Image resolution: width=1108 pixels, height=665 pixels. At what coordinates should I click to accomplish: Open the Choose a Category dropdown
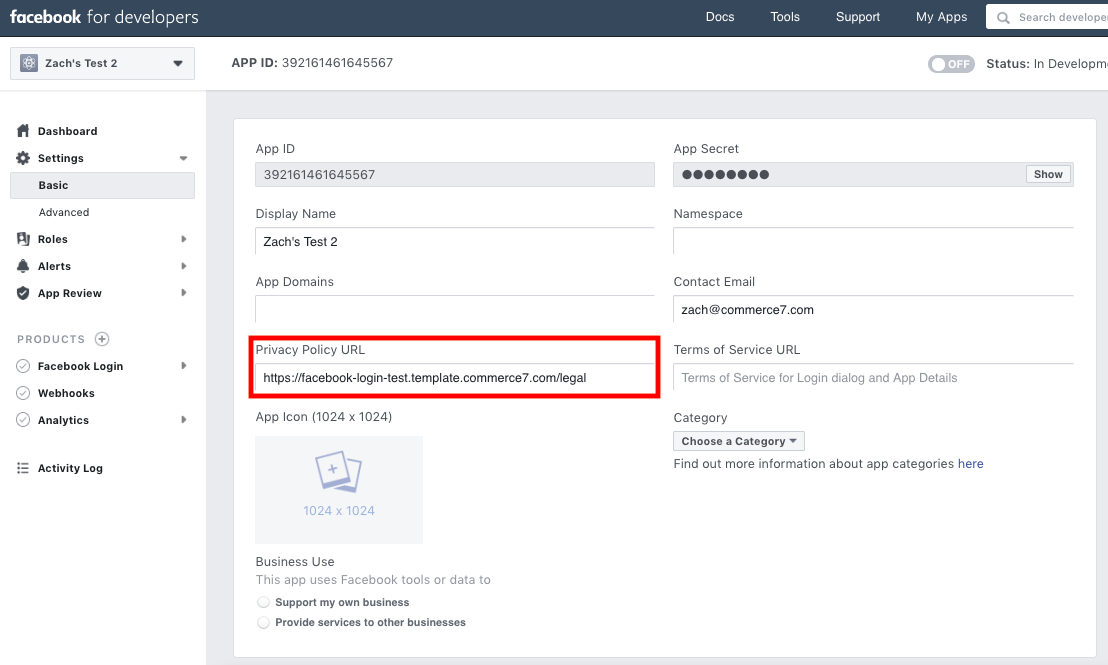(x=738, y=441)
